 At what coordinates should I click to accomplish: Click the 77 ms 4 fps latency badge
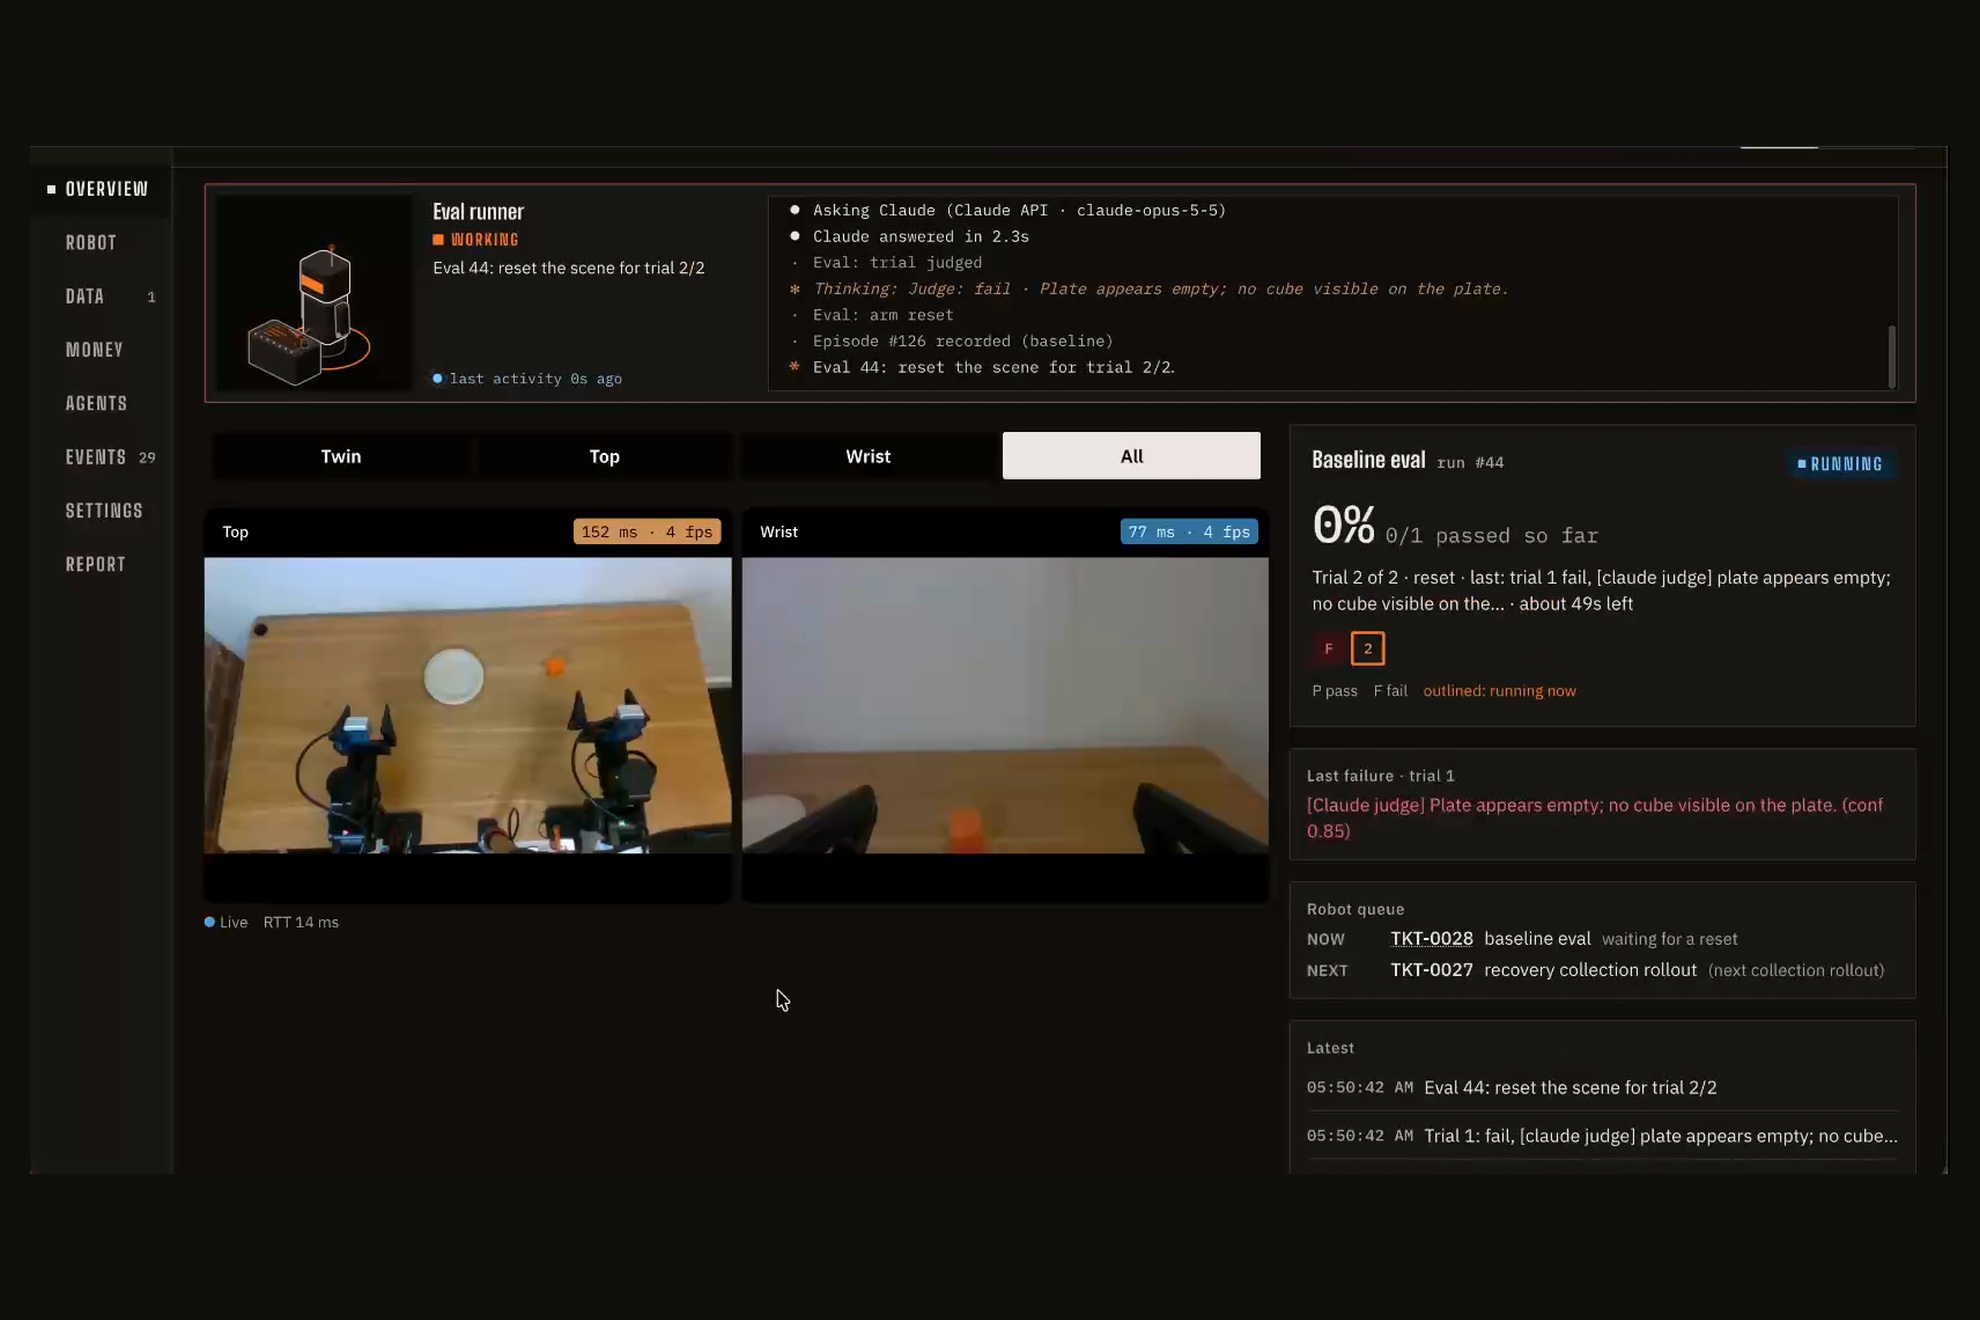pos(1189,532)
